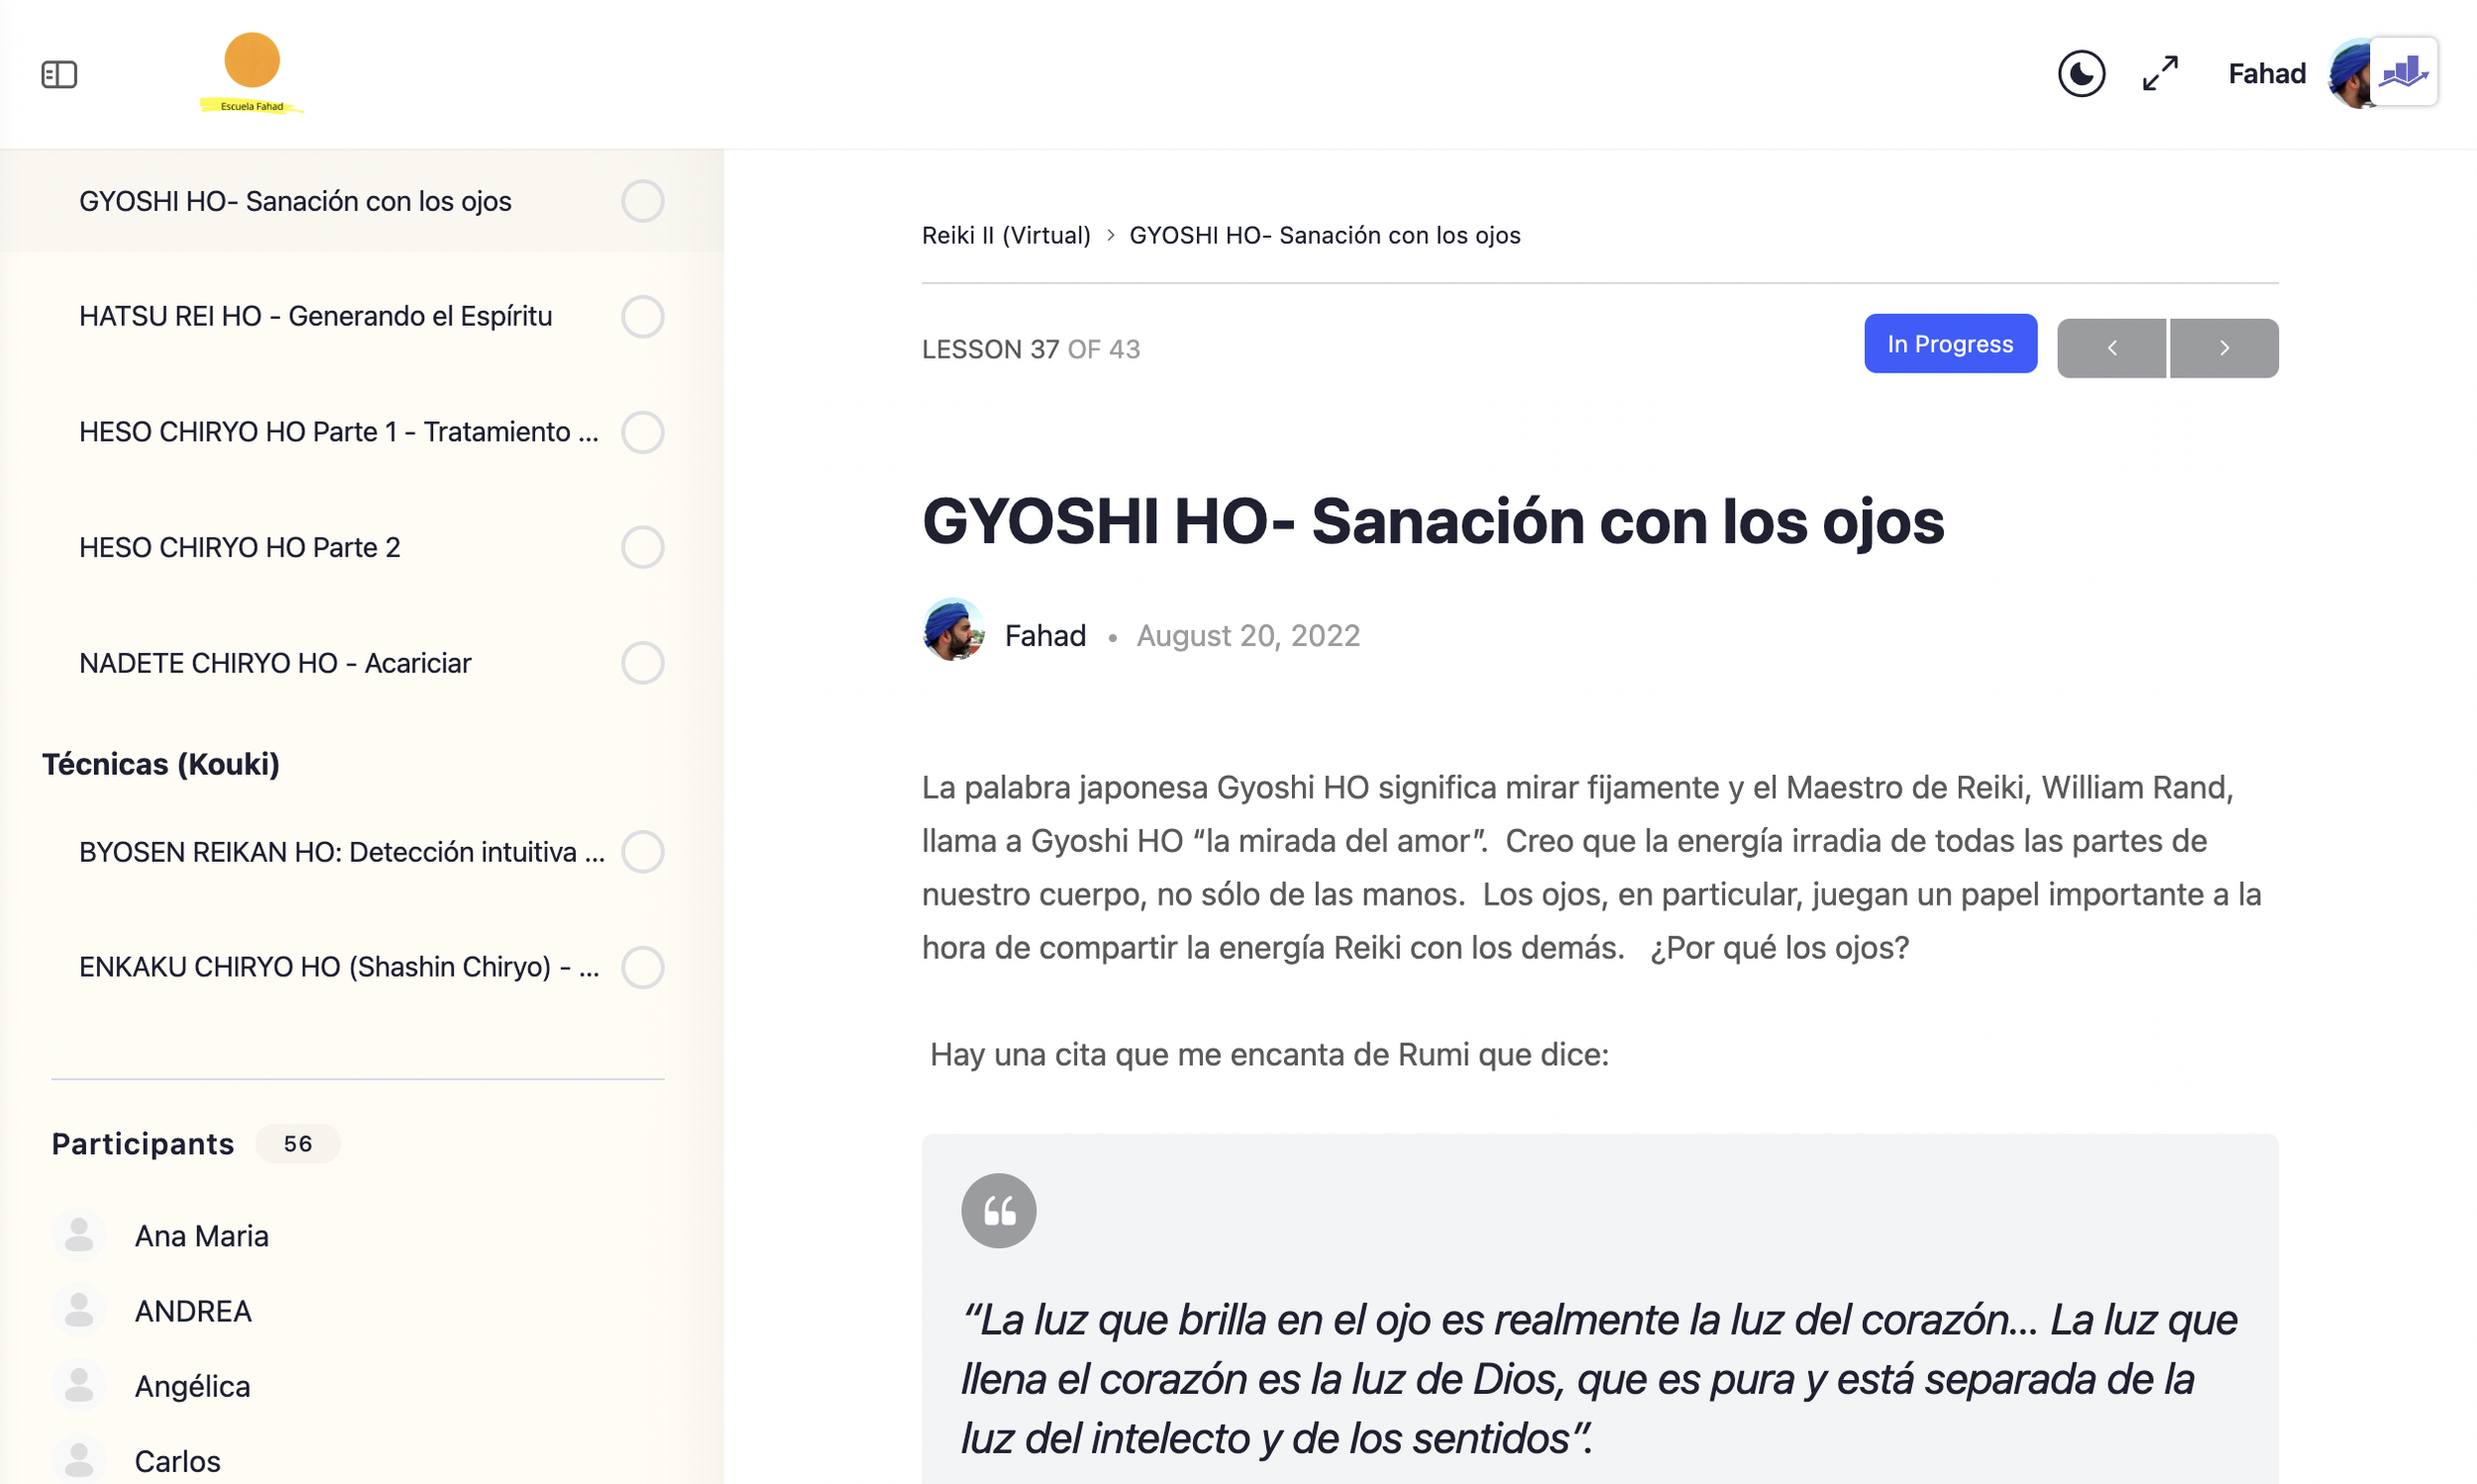
Task: Click Fahad author name link
Action: [x=1046, y=632]
